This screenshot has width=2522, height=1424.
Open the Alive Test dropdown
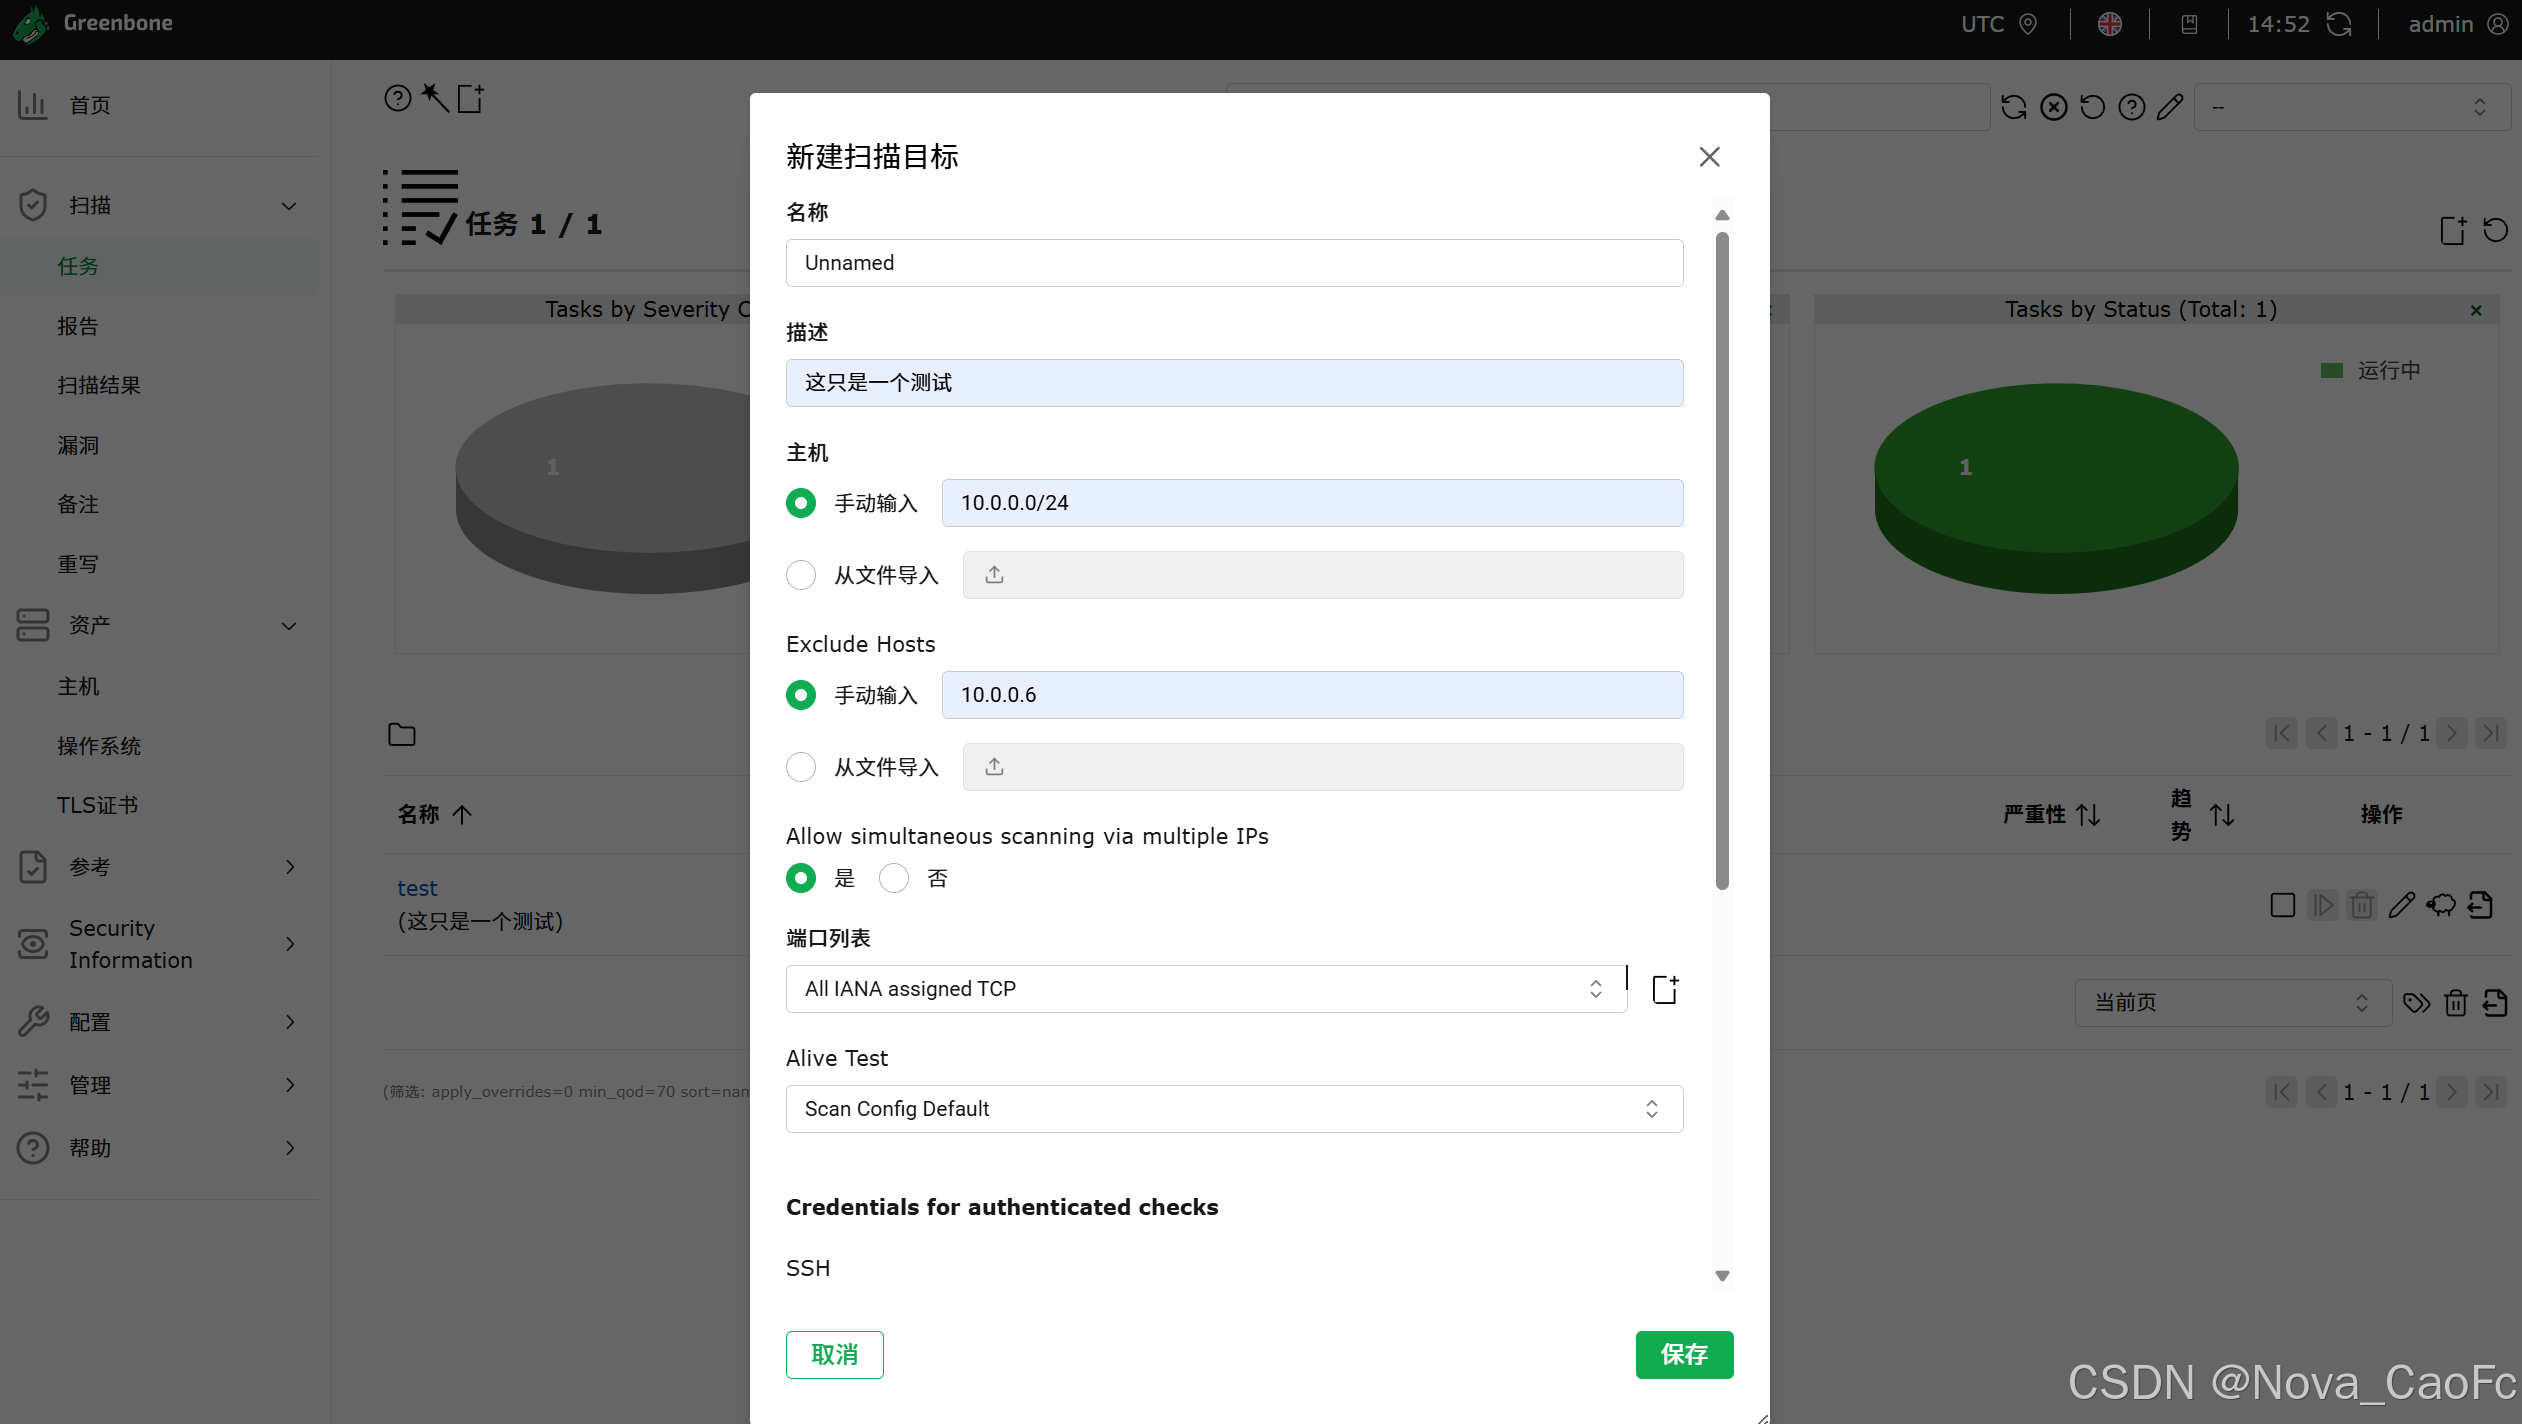(1233, 1109)
